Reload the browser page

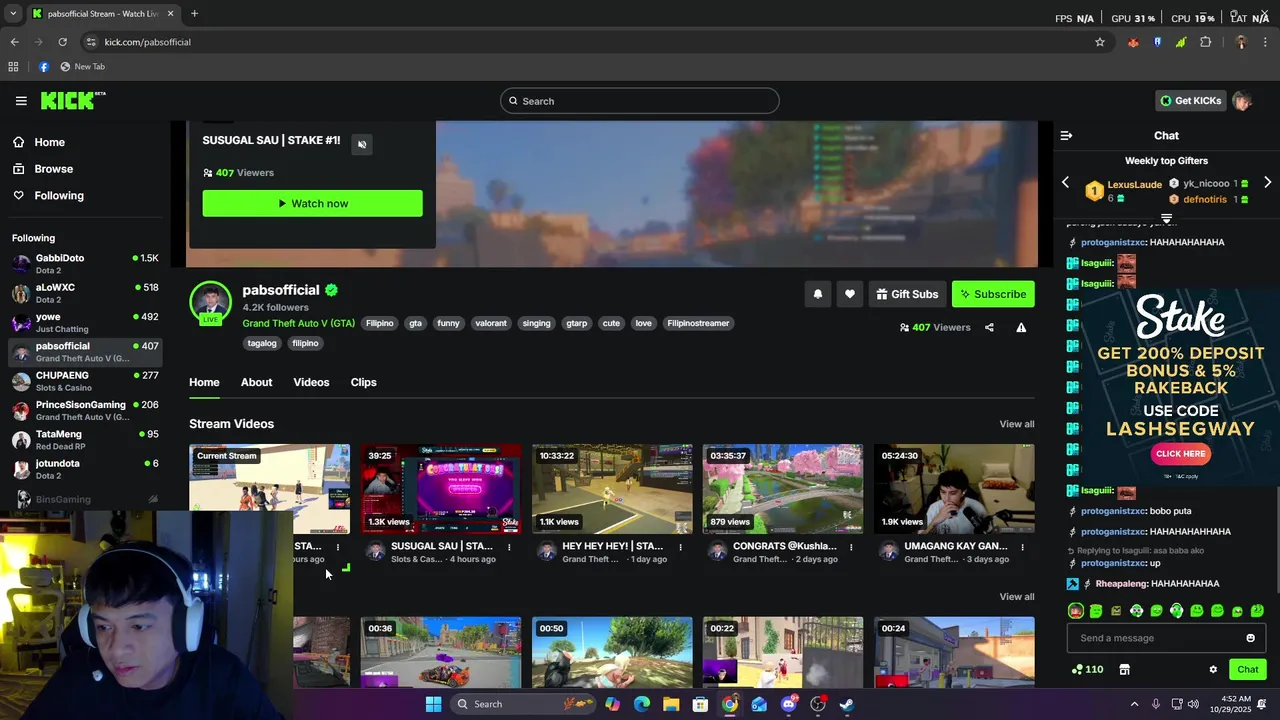(x=62, y=42)
